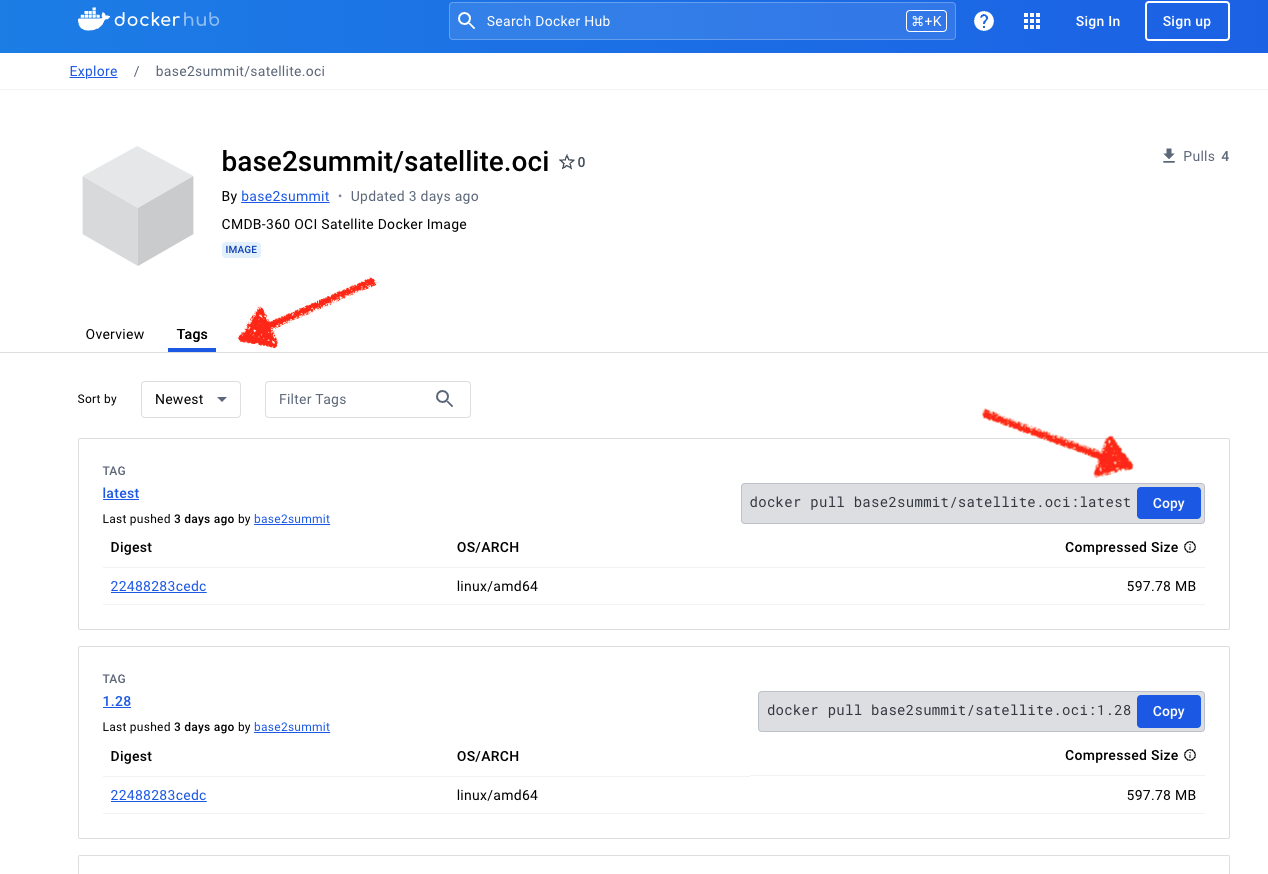Click the Compressed Size info icon for 1.28
This screenshot has width=1268, height=874.
point(1190,755)
